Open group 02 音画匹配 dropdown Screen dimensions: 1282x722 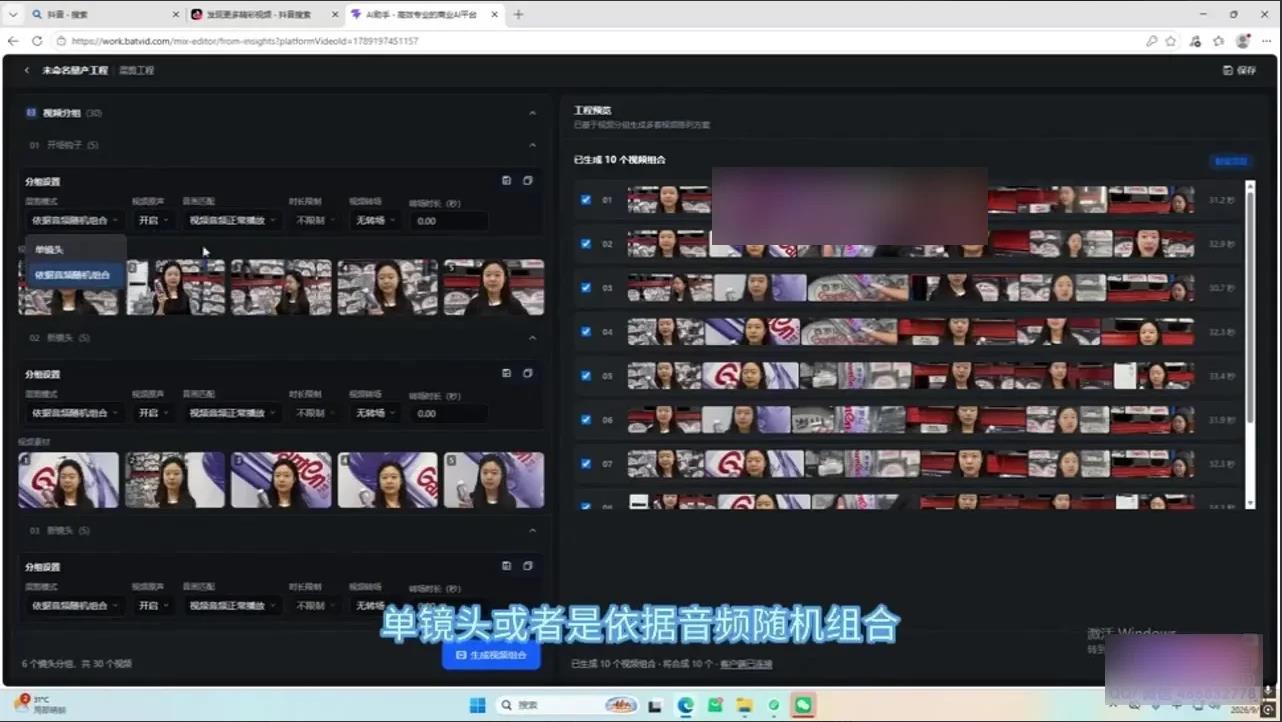pyautogui.click(x=231, y=412)
